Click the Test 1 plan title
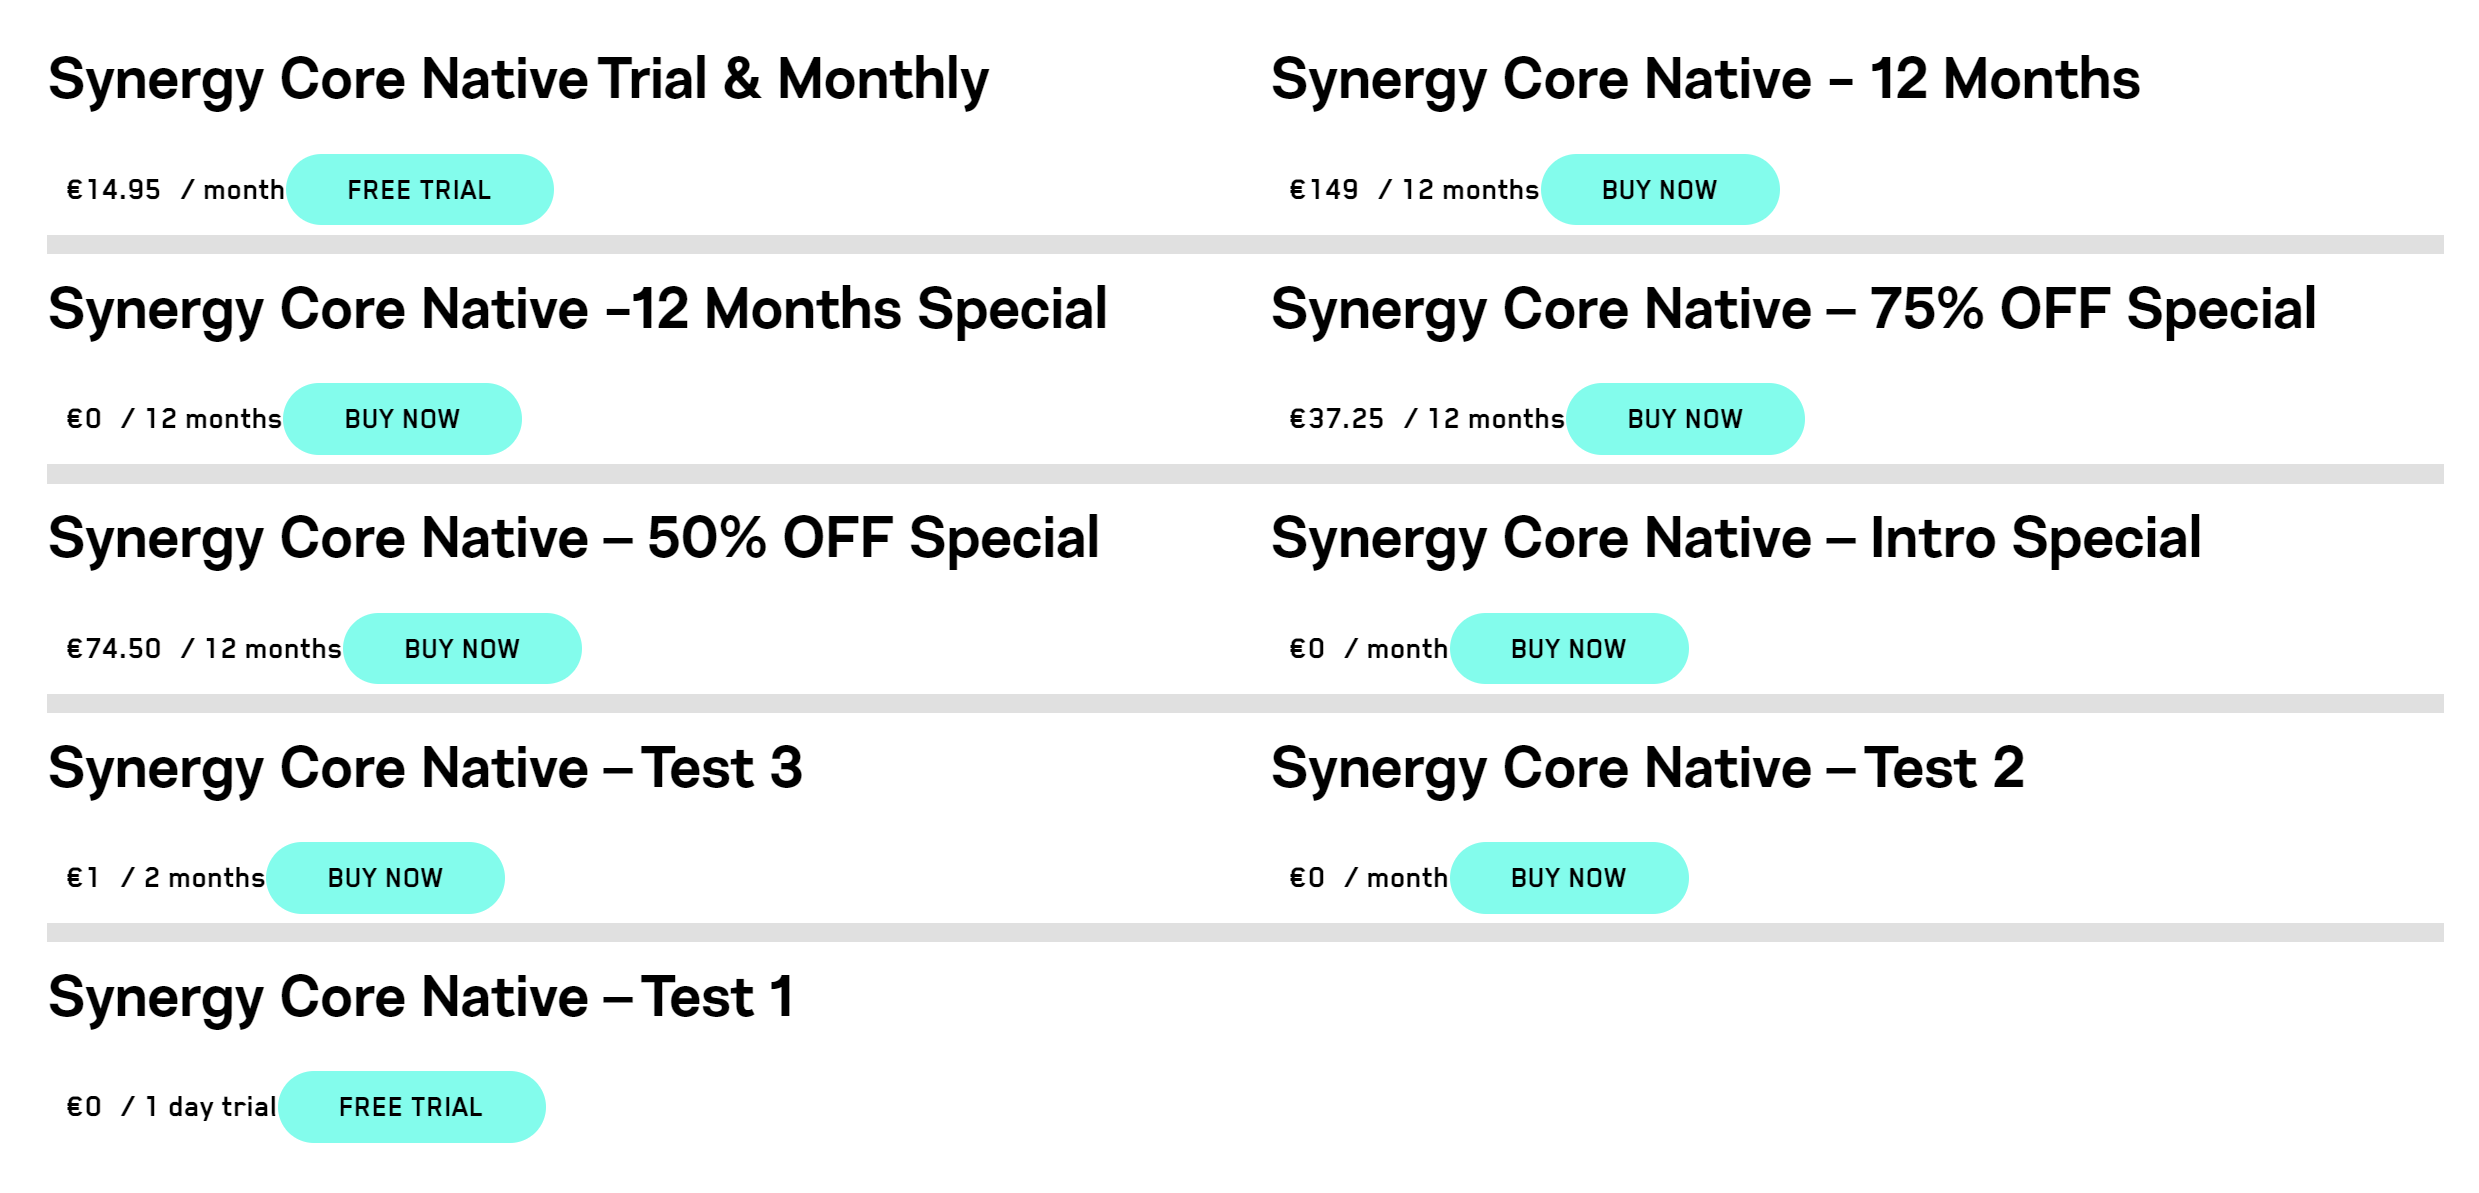The width and height of the screenshot is (2479, 1193). [x=421, y=997]
